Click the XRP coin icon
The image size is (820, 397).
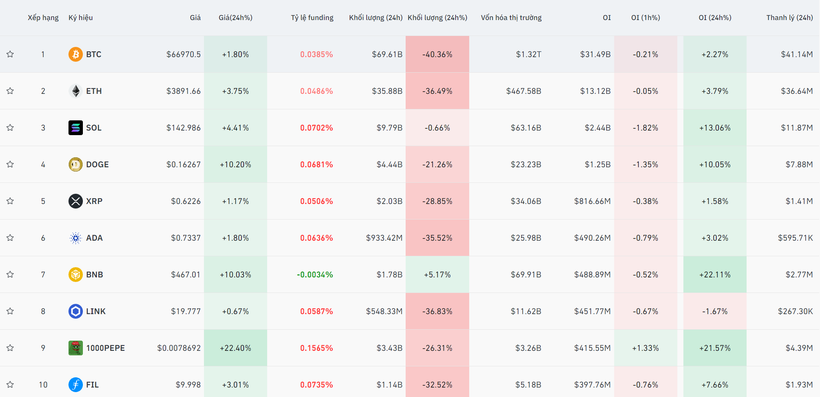75,201
